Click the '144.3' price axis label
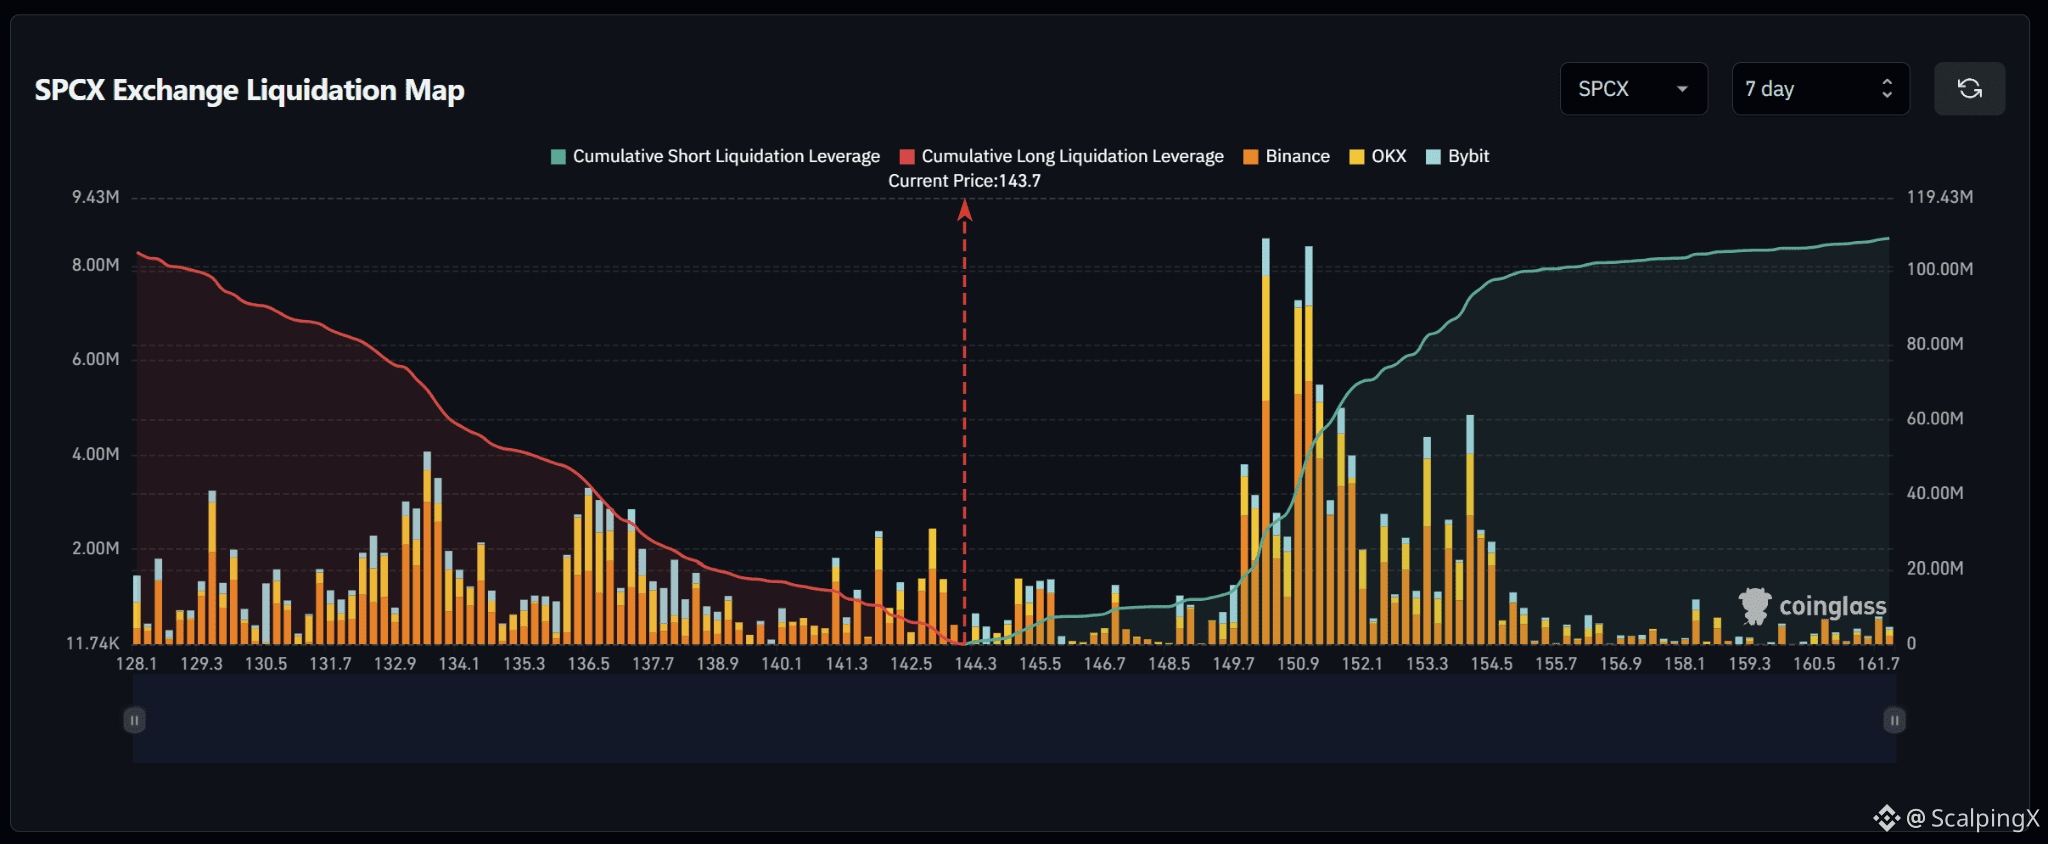 [x=975, y=663]
